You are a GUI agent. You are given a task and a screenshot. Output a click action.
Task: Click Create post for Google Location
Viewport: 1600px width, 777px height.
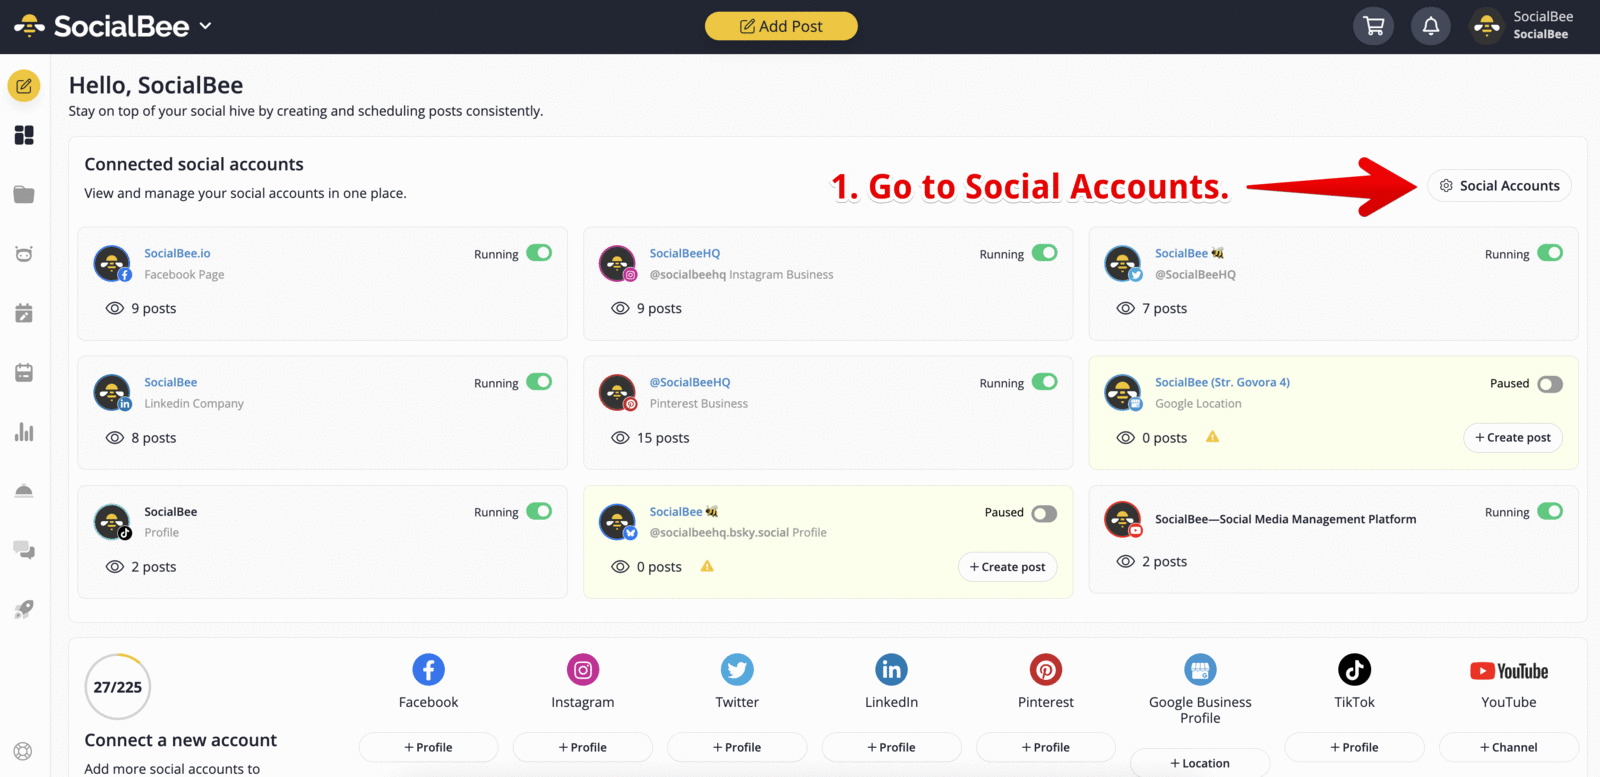1512,438
